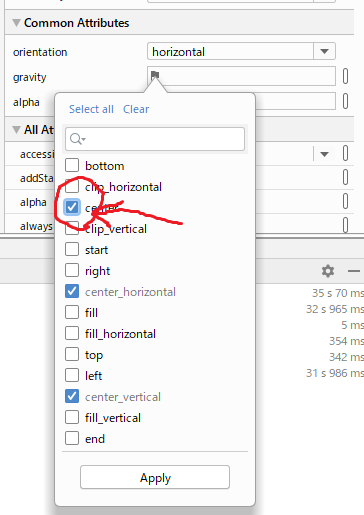
Task: Click Select all link in popup
Action: point(91,109)
